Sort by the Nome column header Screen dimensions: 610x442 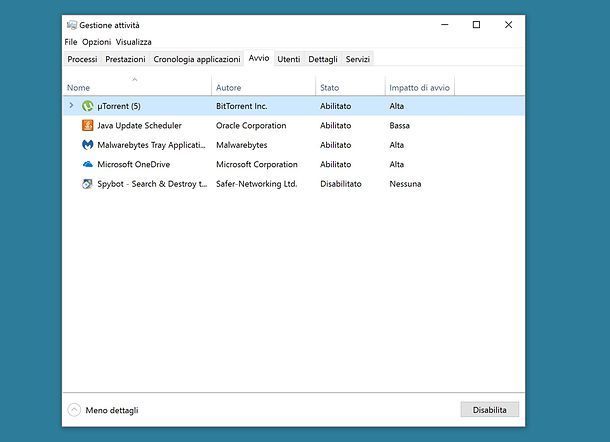pos(137,86)
